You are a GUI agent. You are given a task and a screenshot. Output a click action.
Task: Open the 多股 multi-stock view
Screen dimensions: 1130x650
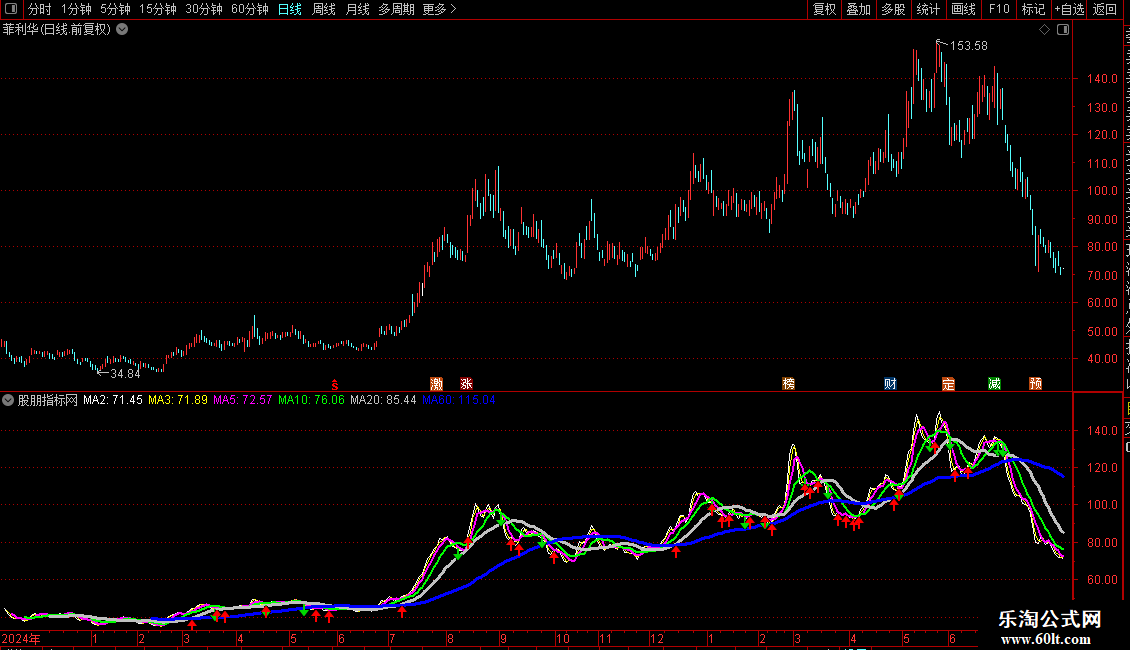893,9
